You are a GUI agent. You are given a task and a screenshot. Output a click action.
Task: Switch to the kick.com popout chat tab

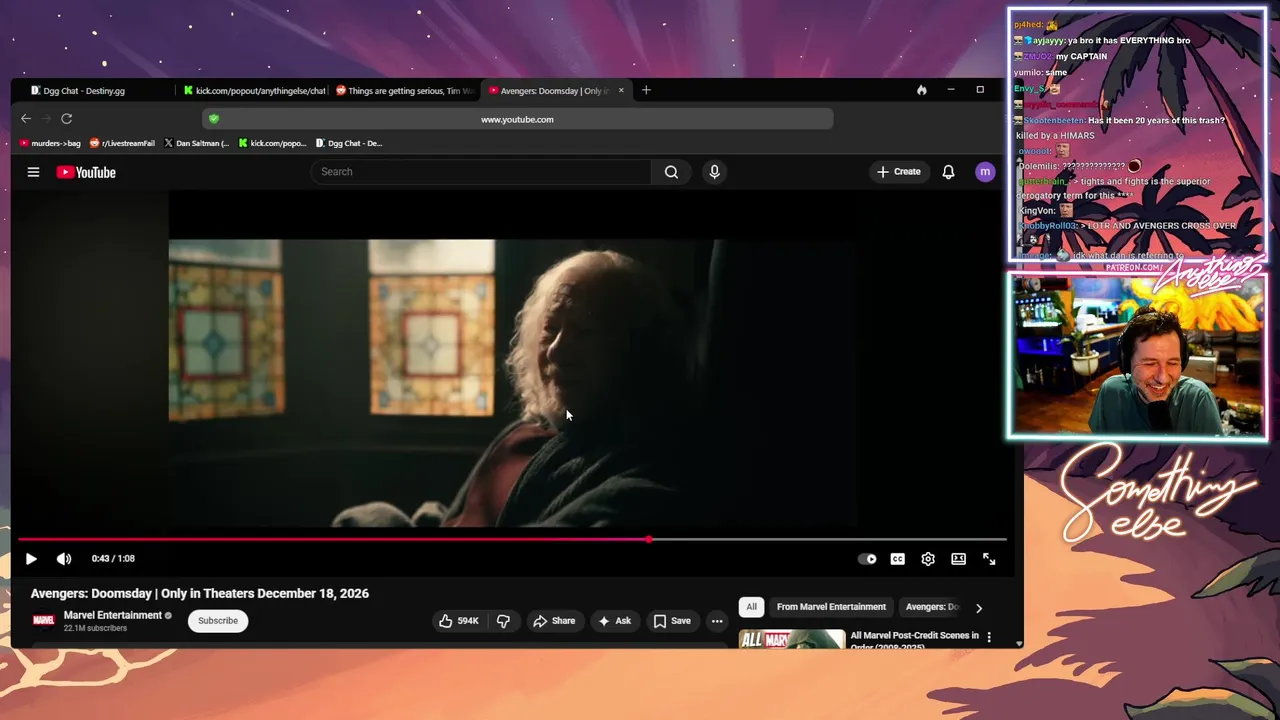(255, 90)
